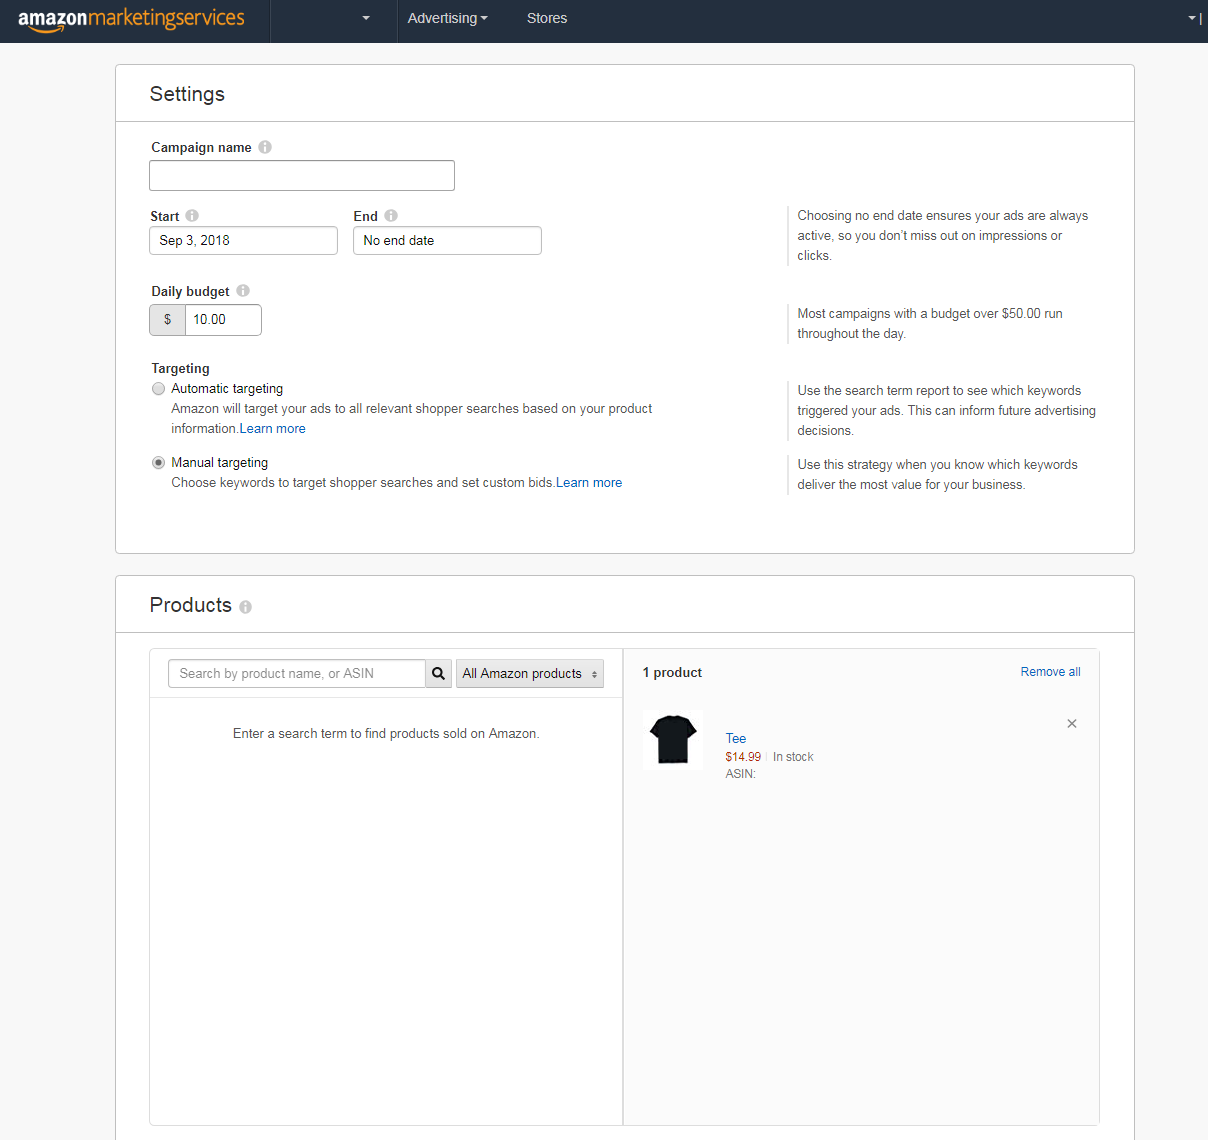Click the Daily budget info icon
The width and height of the screenshot is (1208, 1140).
click(x=243, y=291)
